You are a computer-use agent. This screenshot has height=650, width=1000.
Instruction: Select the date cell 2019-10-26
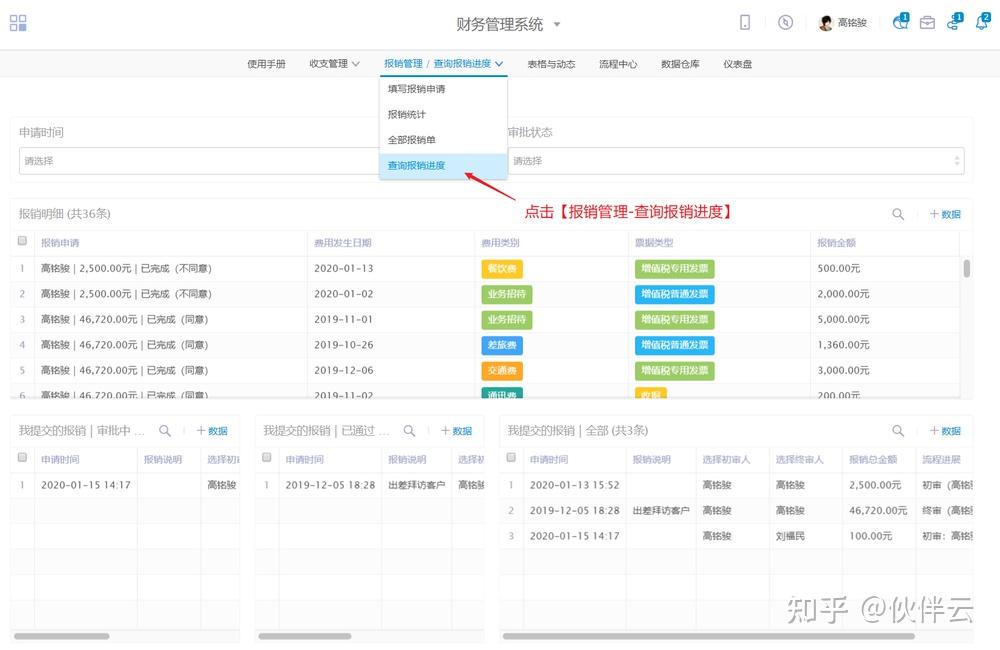[x=344, y=345]
